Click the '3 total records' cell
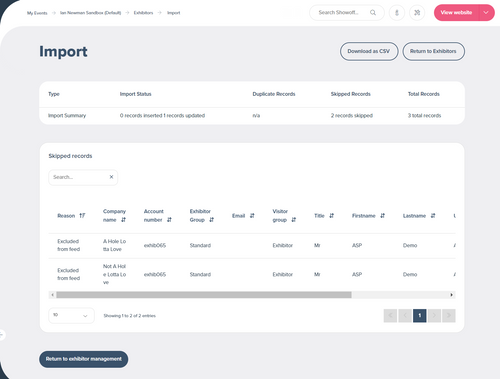Viewport: 500px width, 379px height. tap(424, 115)
